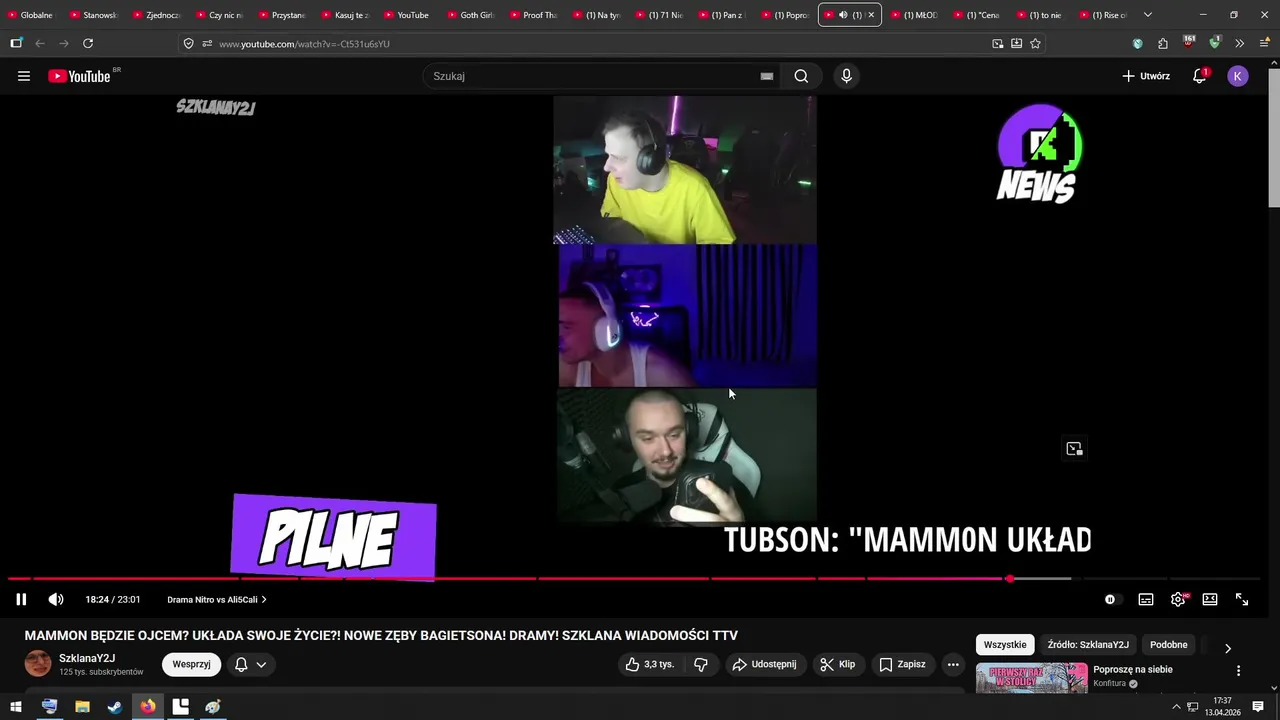The width and height of the screenshot is (1280, 720).
Task: Open the Windows action center
Action: pyautogui.click(x=1258, y=707)
